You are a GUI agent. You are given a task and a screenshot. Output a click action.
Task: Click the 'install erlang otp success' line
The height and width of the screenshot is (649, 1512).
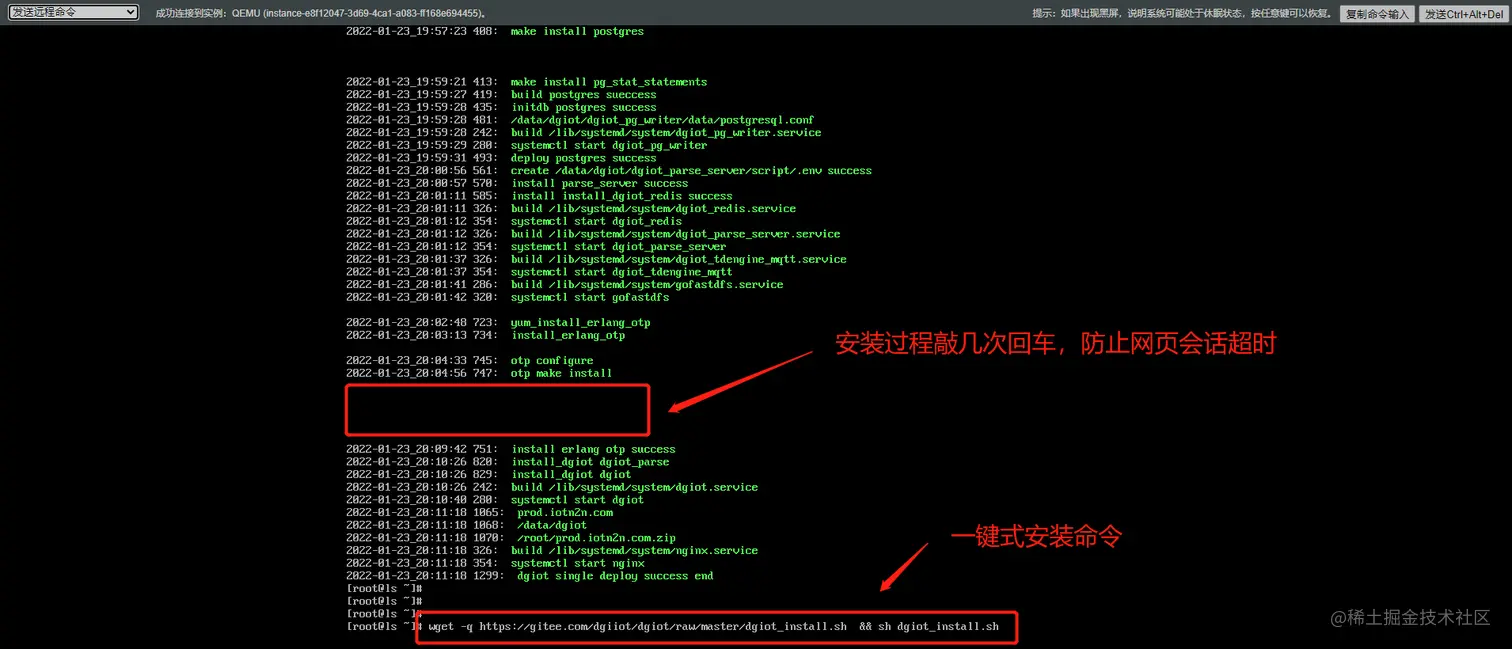(511, 450)
